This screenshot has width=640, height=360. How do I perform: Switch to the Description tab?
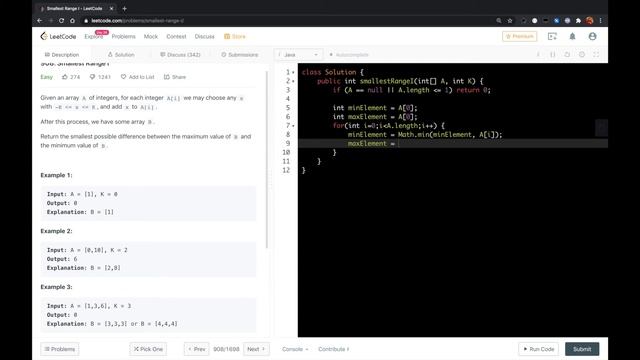tap(62, 55)
